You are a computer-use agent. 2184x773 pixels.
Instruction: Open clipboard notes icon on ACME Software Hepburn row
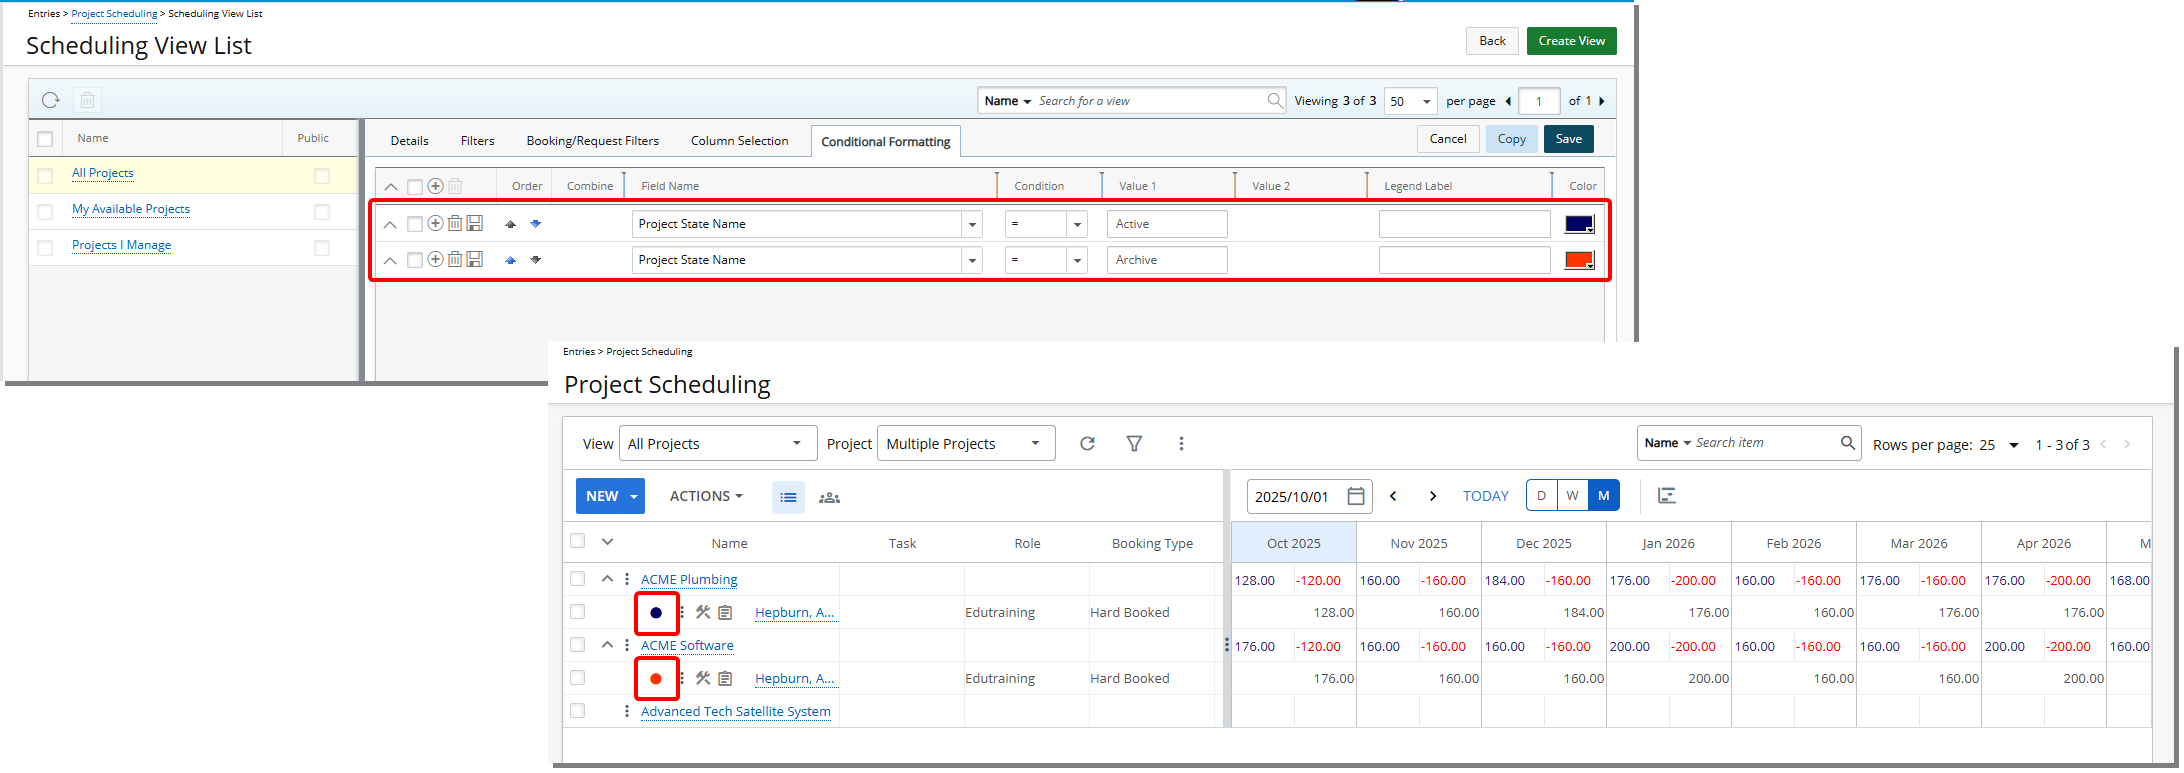(x=725, y=678)
